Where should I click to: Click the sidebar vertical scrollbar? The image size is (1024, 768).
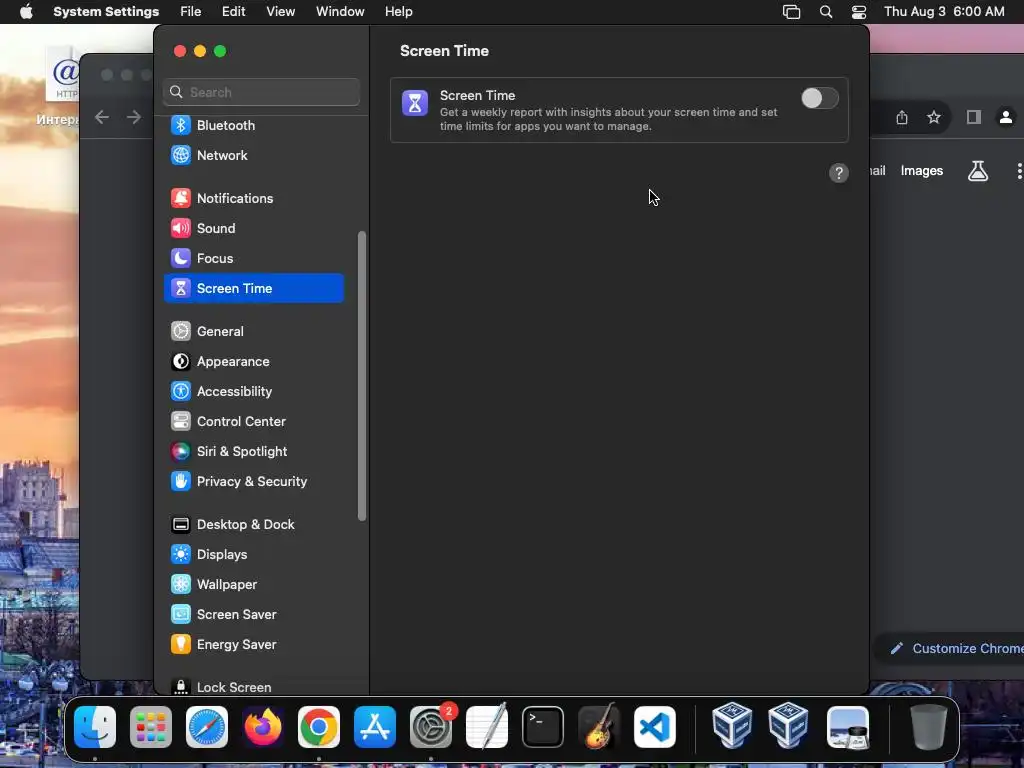coord(362,376)
